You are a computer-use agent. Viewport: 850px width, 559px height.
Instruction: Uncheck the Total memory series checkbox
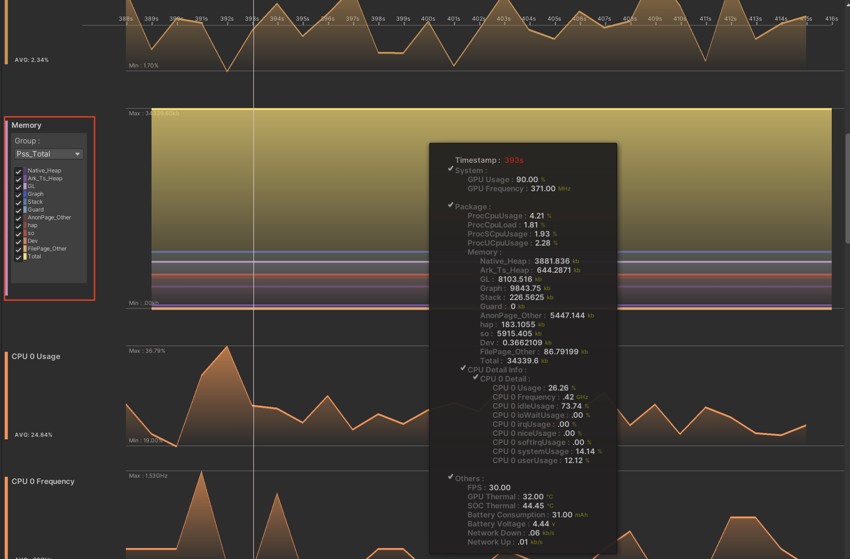coord(18,257)
